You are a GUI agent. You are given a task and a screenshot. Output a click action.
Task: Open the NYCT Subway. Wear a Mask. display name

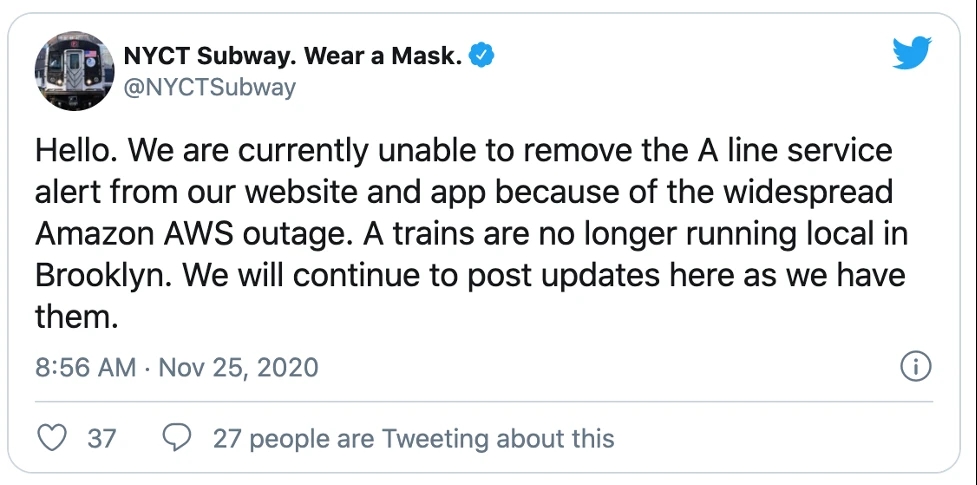pos(293,57)
